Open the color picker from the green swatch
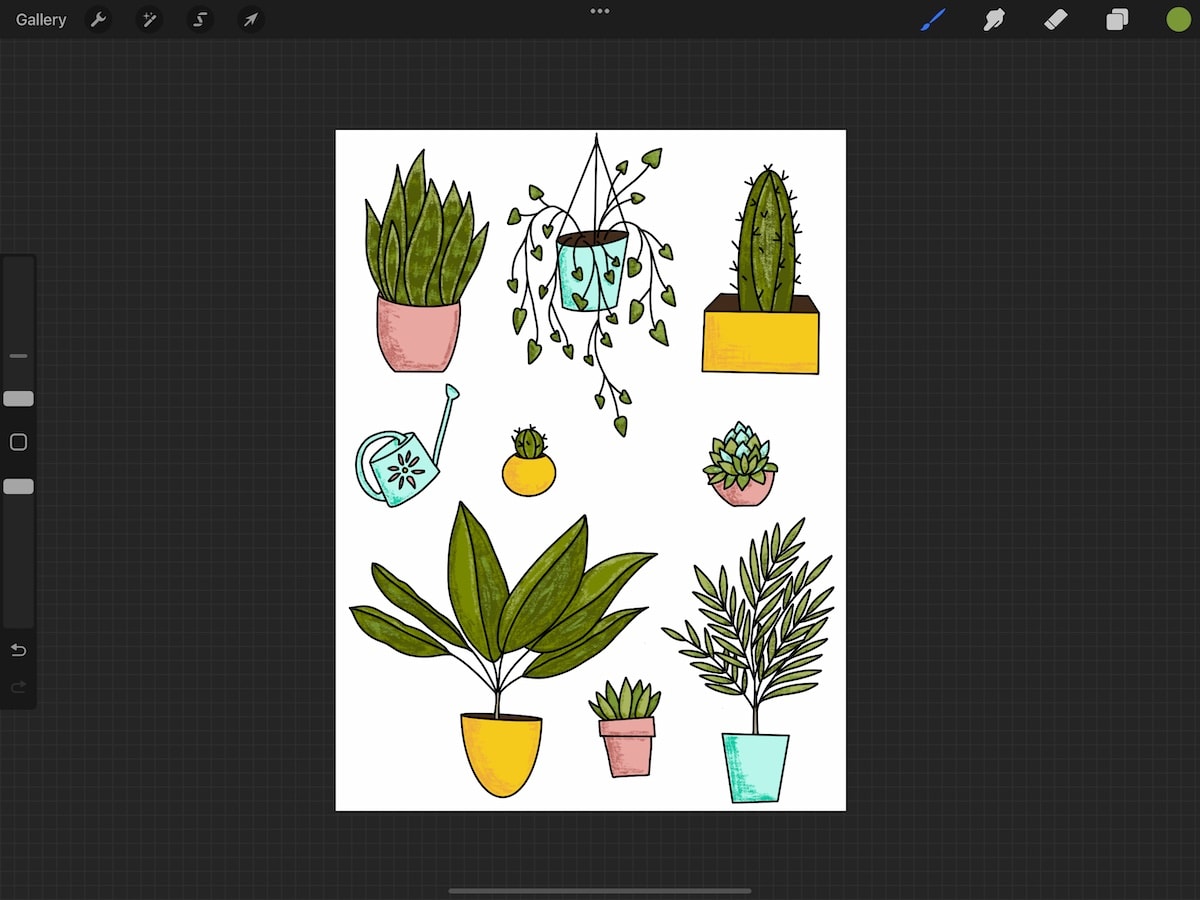1200x900 pixels. (x=1178, y=19)
